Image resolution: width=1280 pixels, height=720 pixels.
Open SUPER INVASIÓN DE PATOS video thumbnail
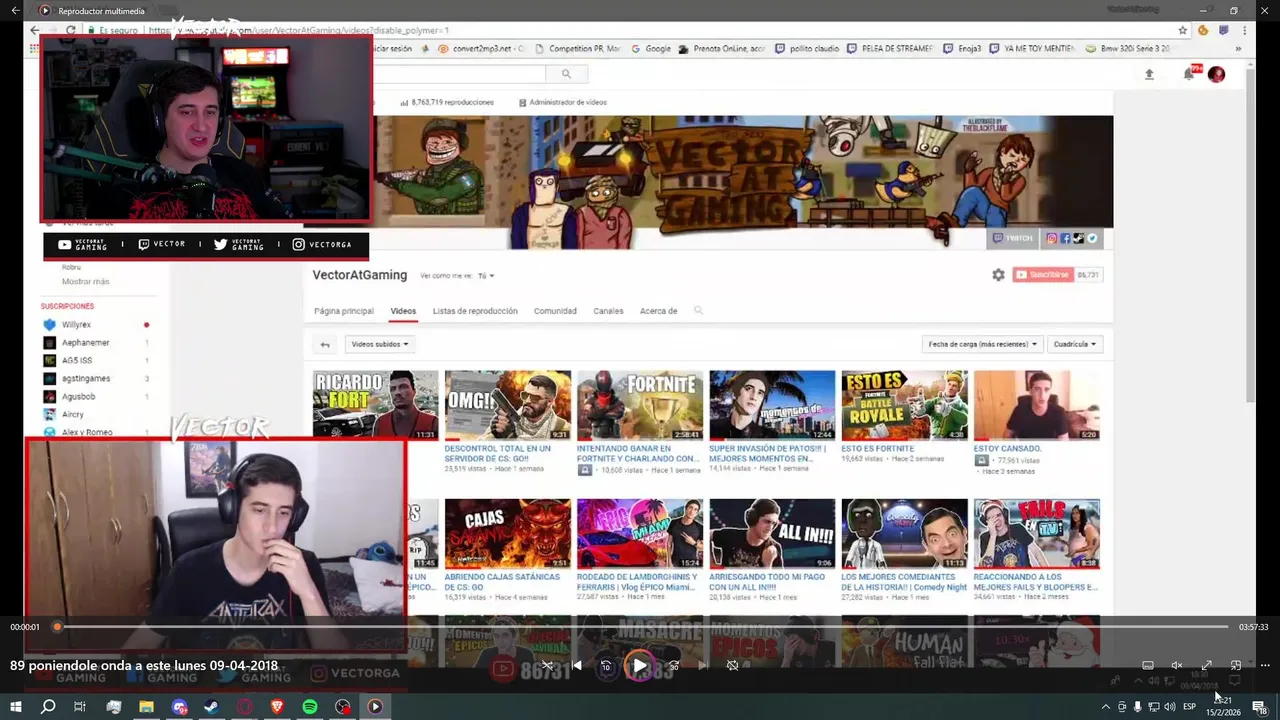point(772,405)
